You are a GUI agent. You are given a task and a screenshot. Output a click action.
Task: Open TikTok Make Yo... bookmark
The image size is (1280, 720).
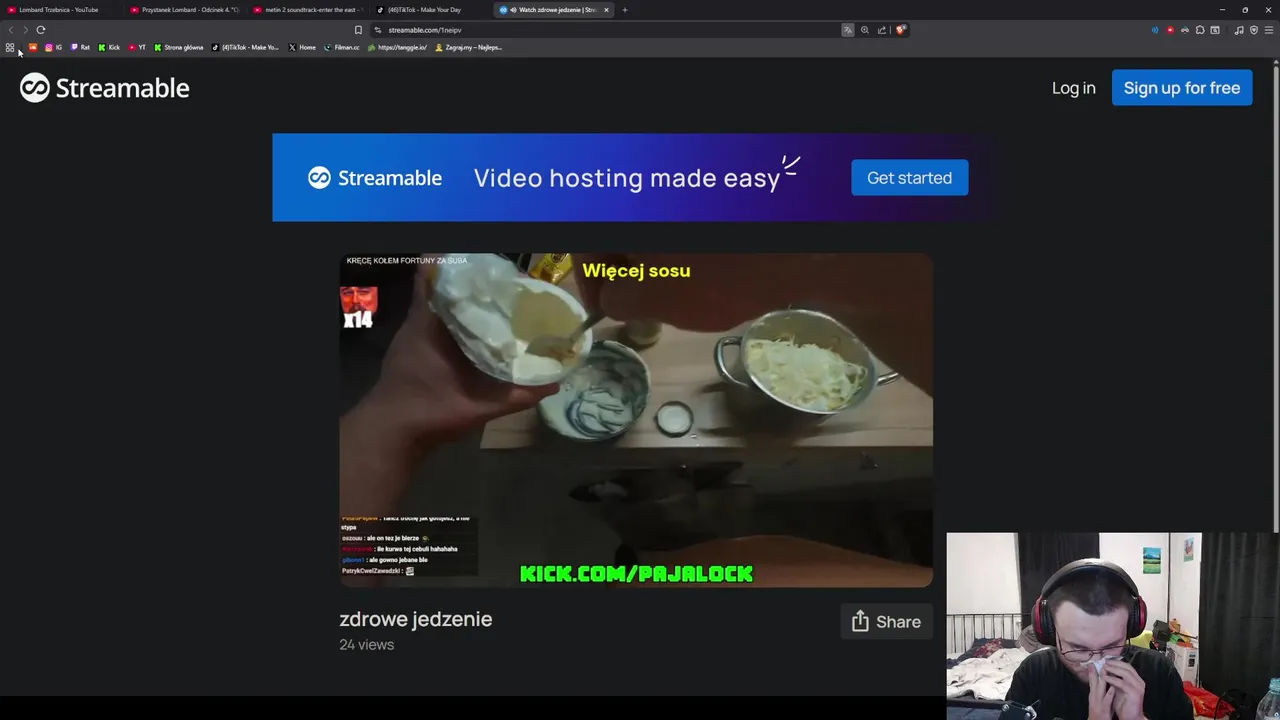(x=245, y=47)
